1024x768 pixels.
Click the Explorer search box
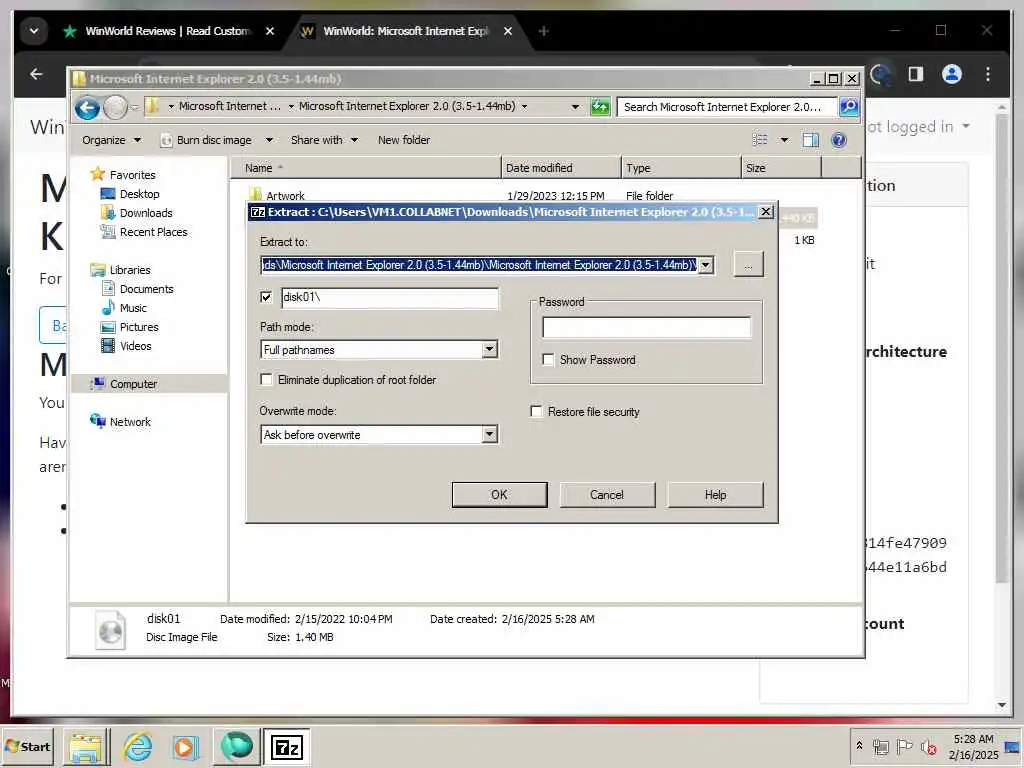pos(726,106)
